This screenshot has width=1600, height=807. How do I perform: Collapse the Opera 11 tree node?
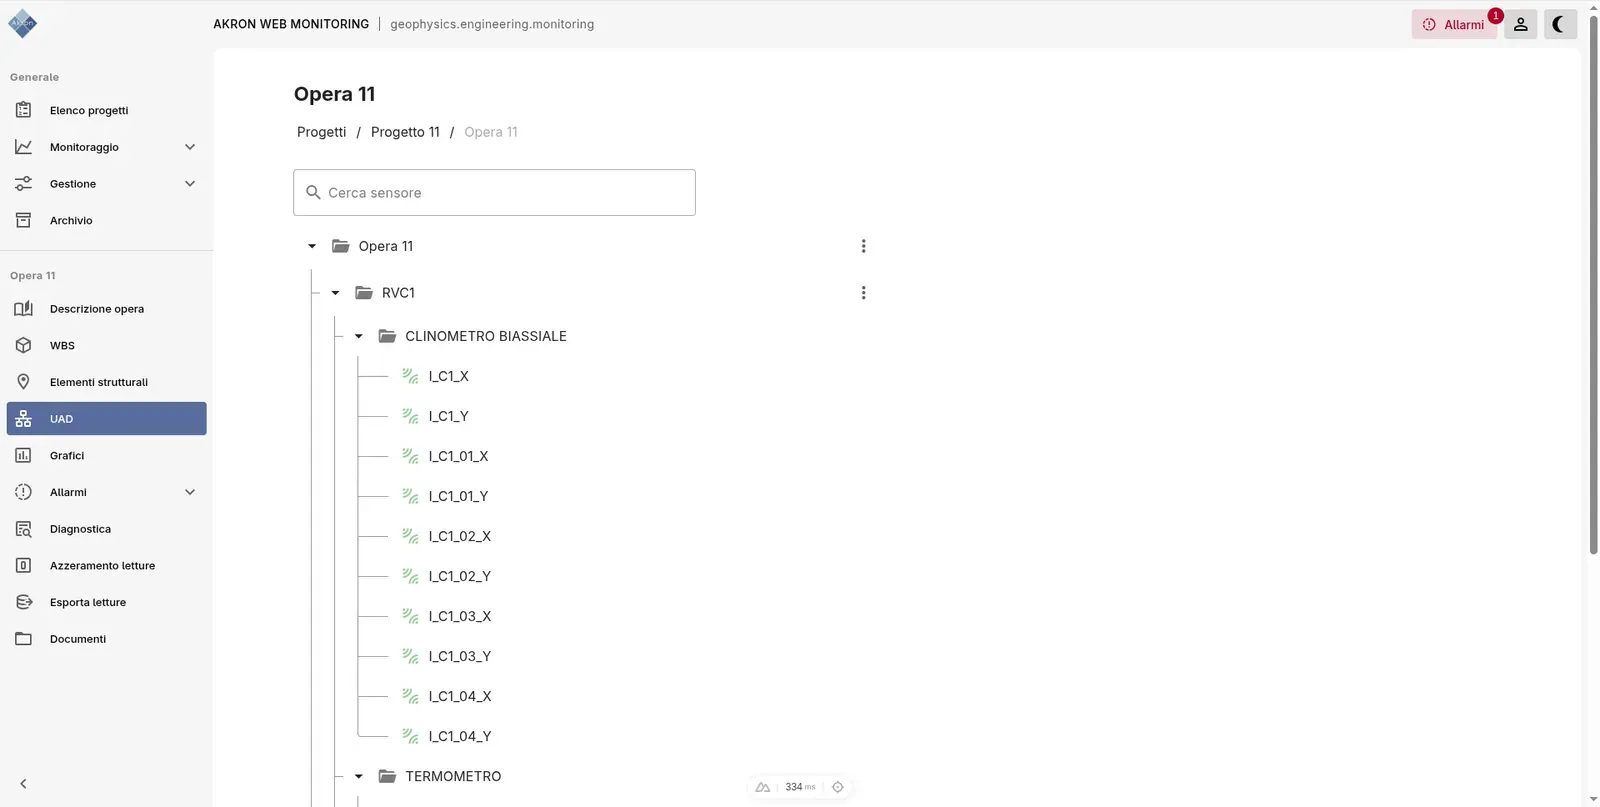[x=312, y=246]
